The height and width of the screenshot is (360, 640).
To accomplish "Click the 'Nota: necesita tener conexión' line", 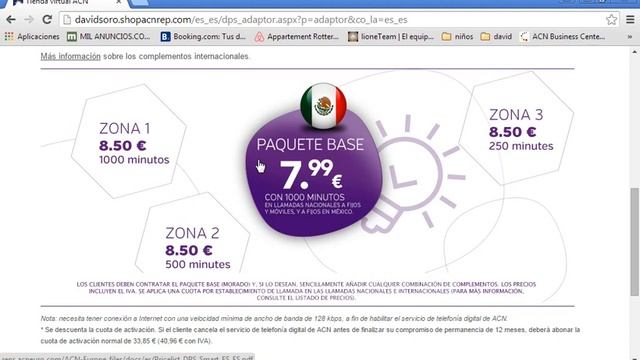I will click(274, 318).
